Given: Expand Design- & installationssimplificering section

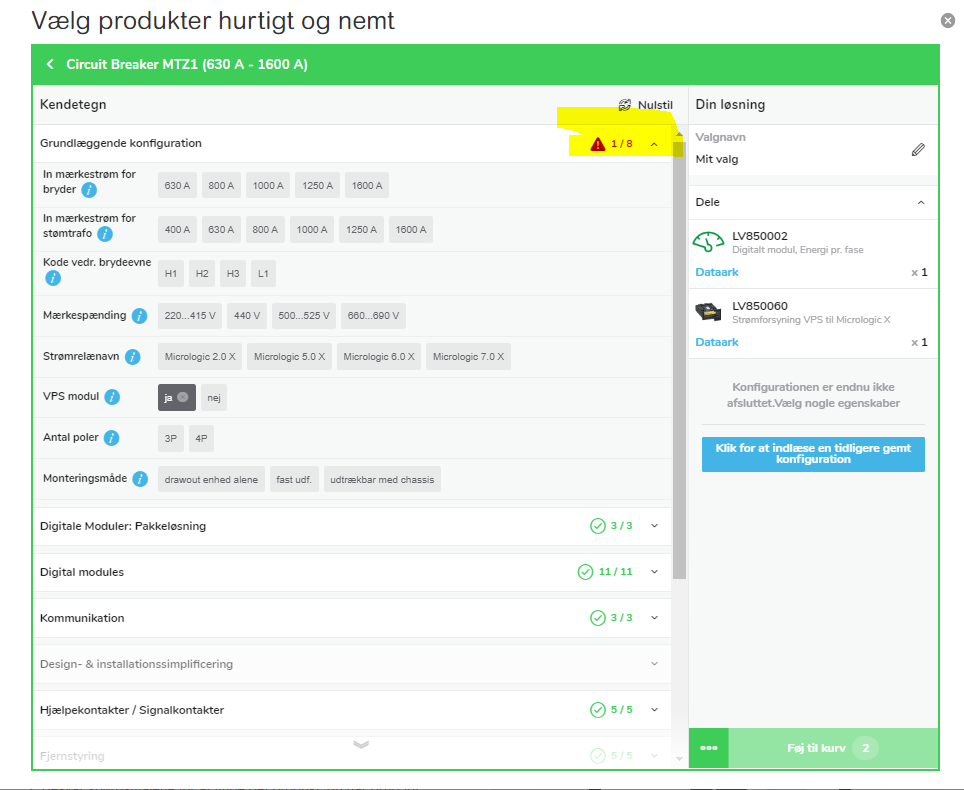Looking at the screenshot, I should pos(654,664).
